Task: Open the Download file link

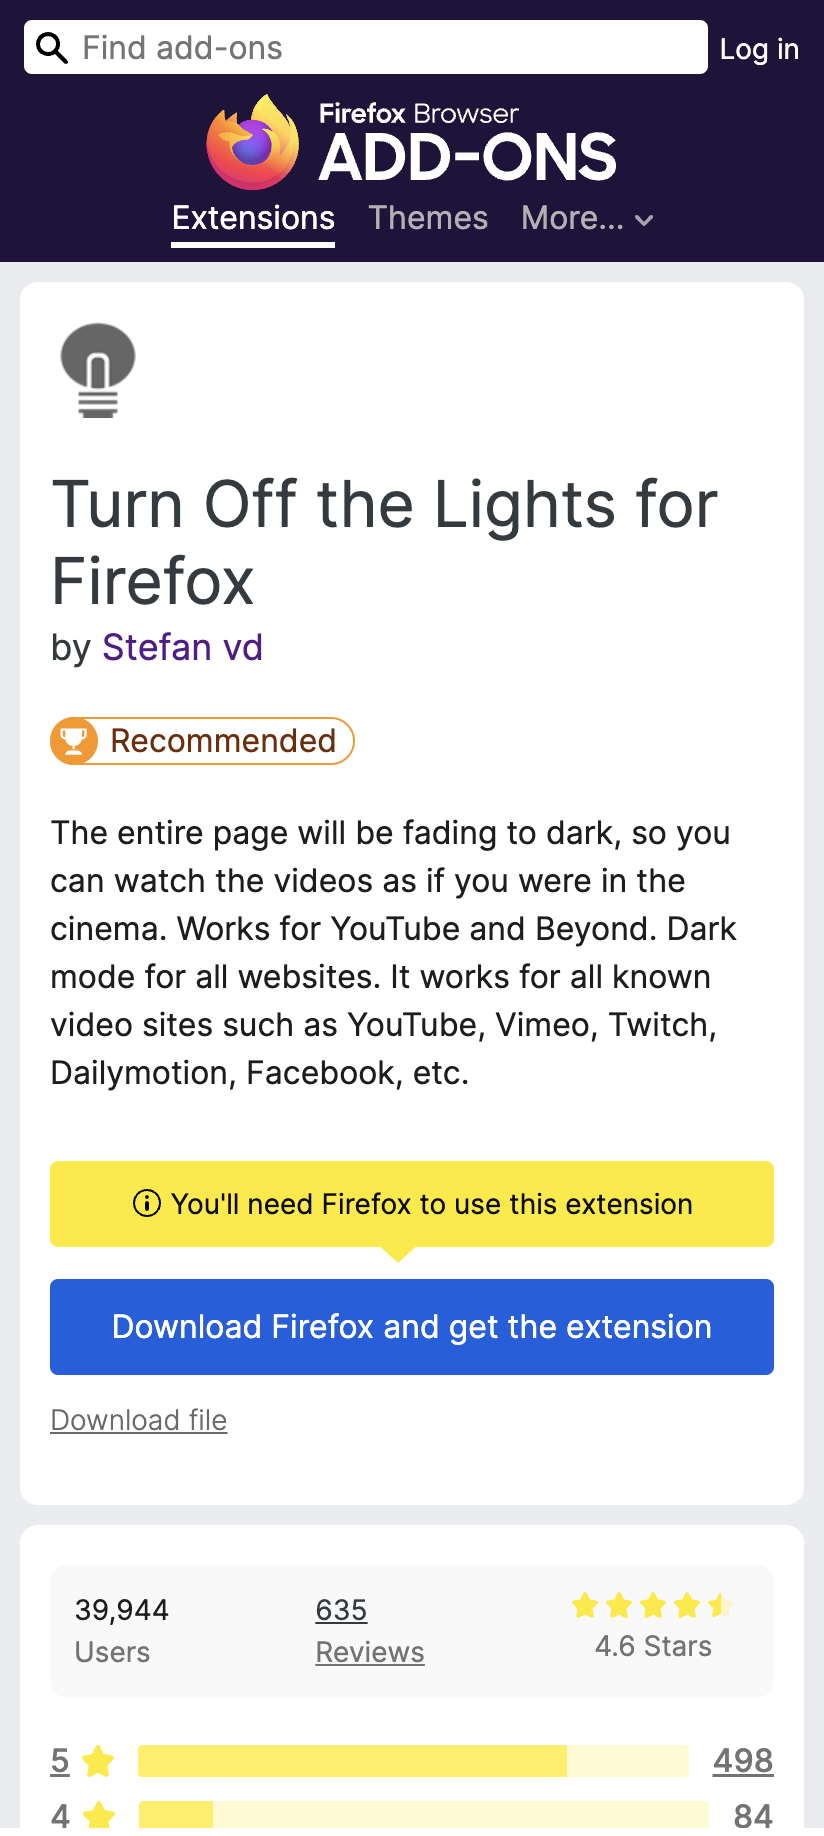Action: 138,1420
